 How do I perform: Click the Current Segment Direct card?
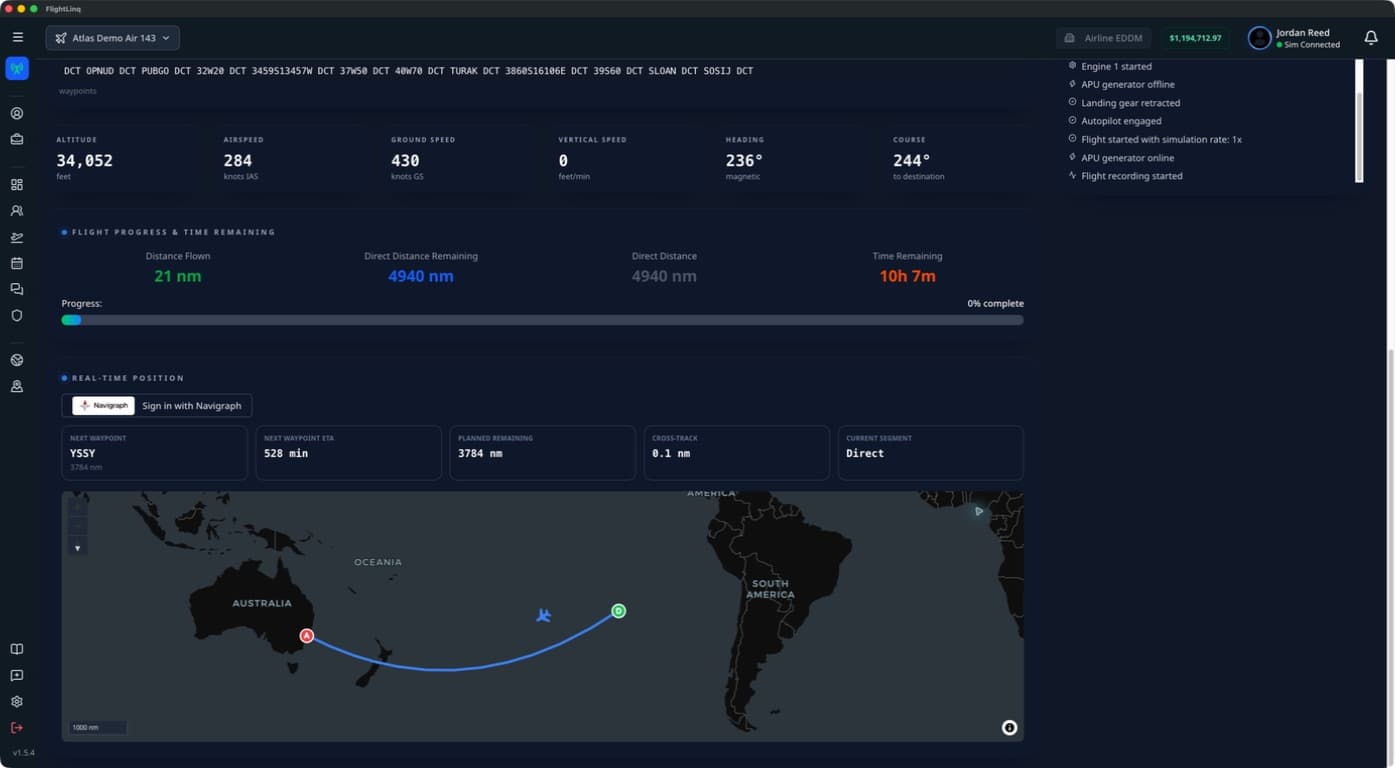click(930, 453)
